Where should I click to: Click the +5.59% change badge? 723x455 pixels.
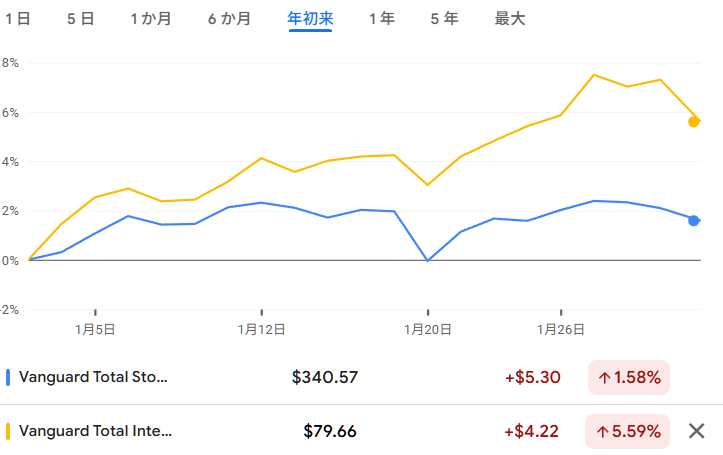(629, 431)
